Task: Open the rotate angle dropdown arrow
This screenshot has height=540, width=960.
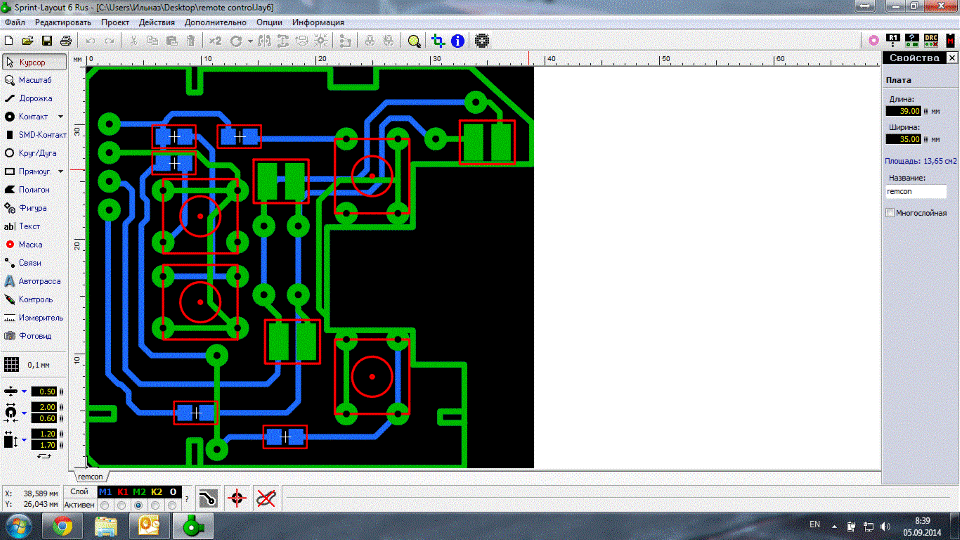Action: (250, 42)
